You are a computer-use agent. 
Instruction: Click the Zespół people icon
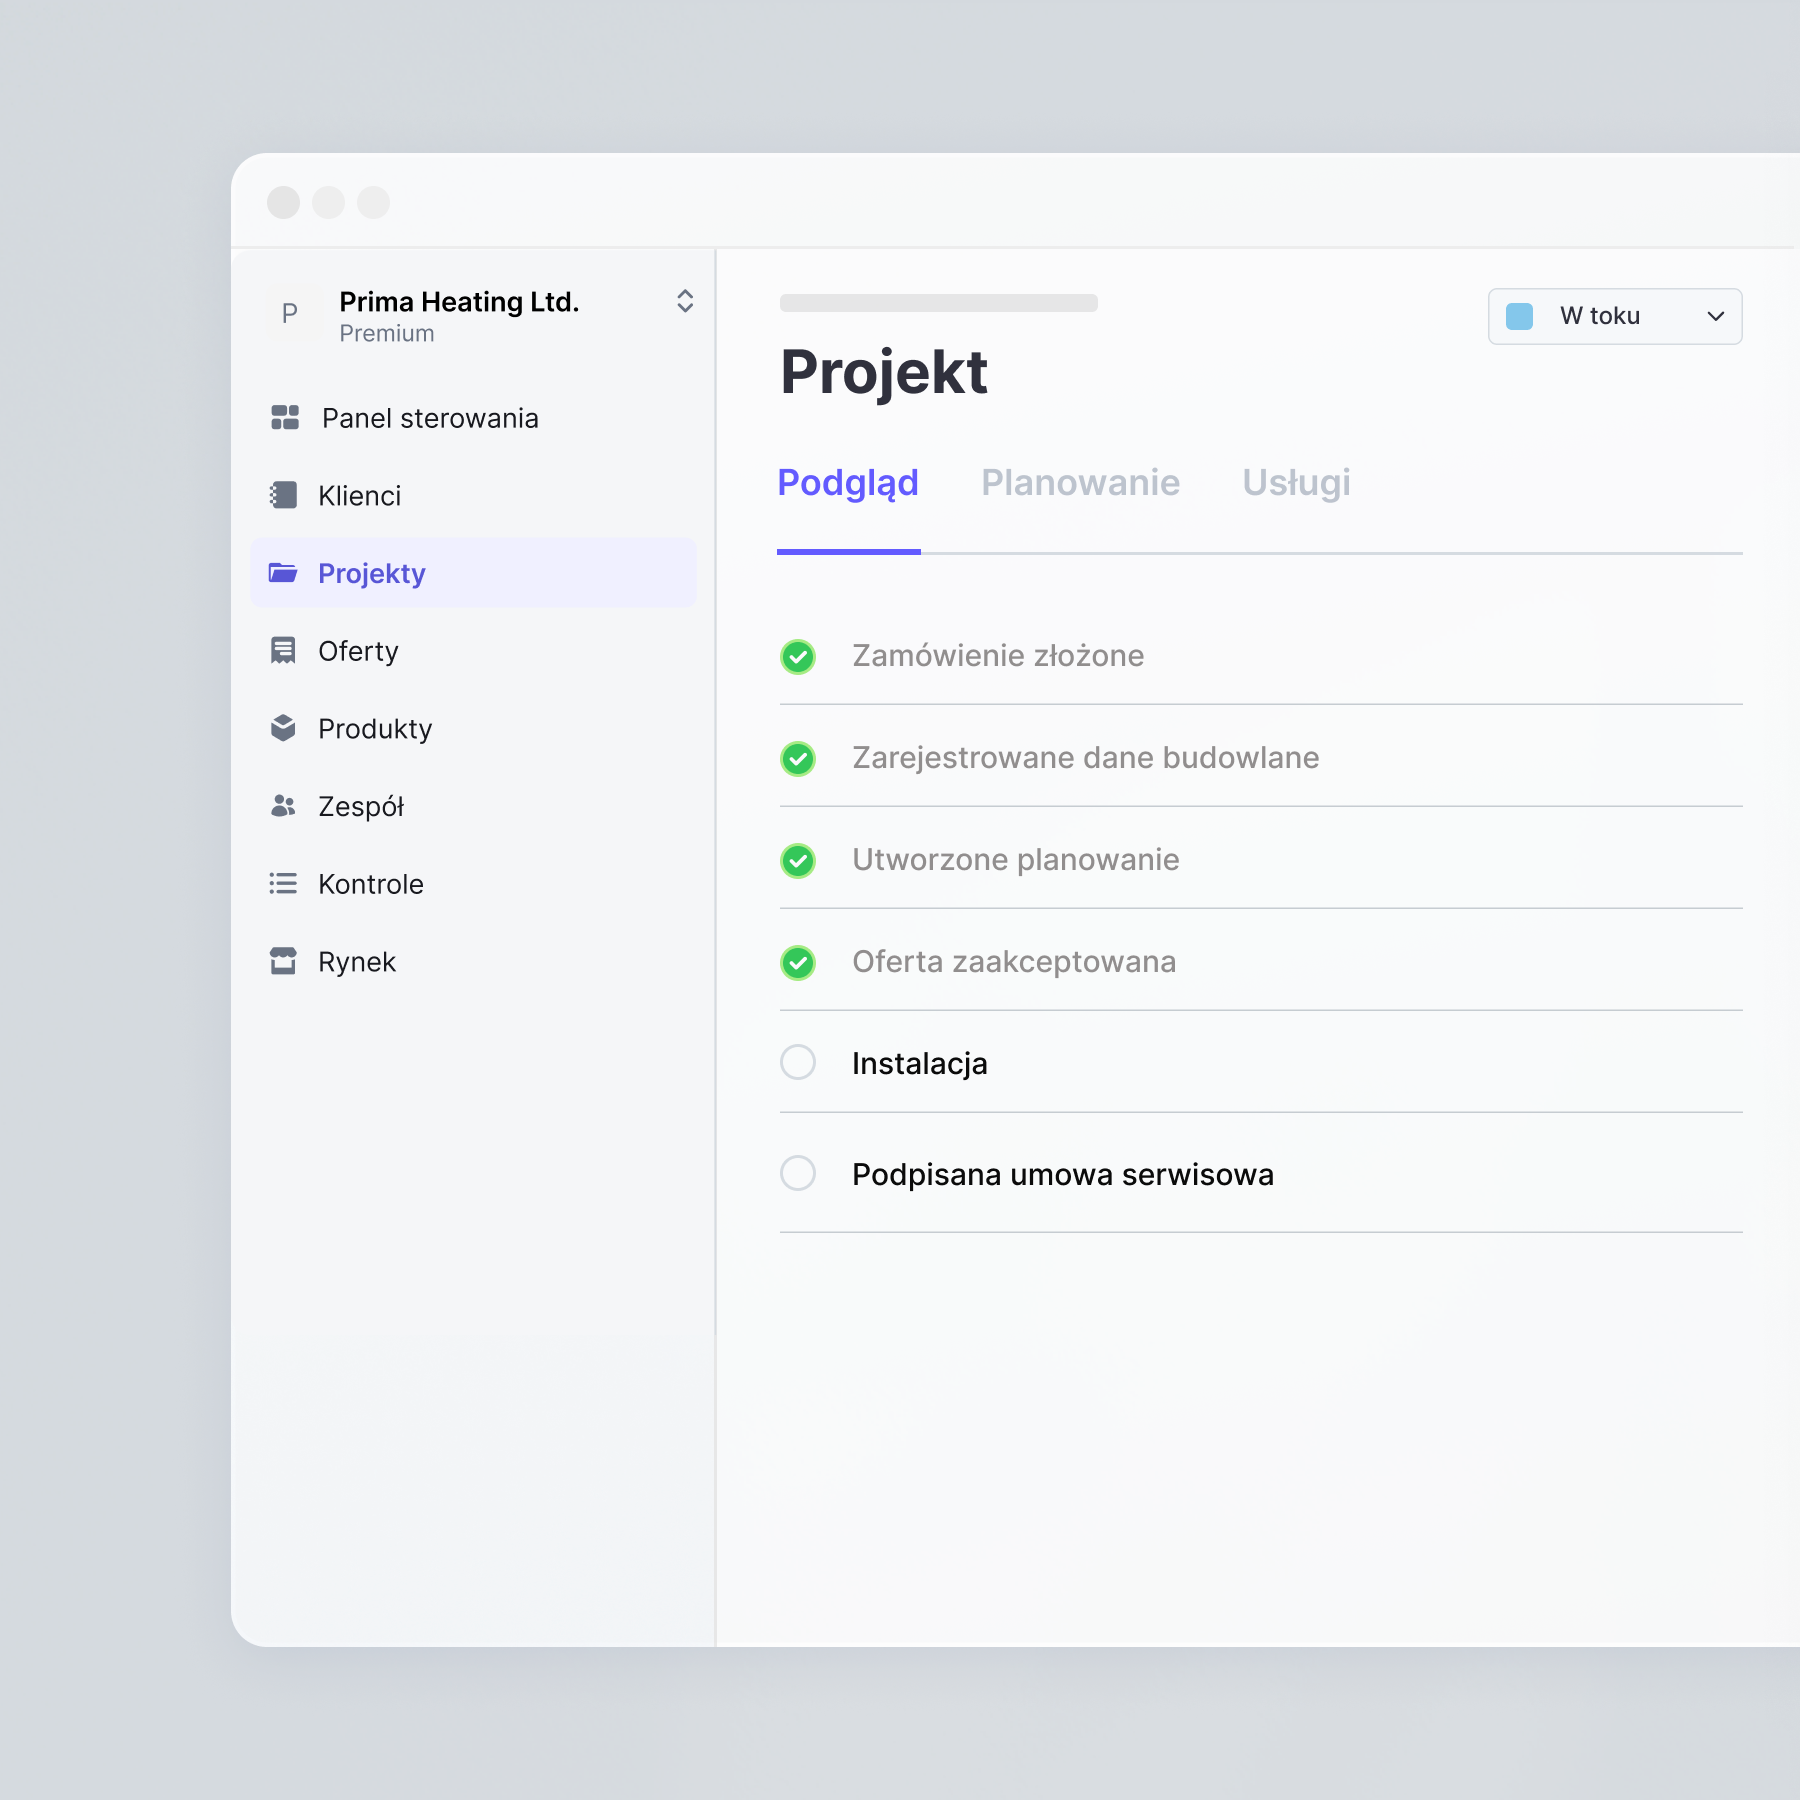(283, 806)
